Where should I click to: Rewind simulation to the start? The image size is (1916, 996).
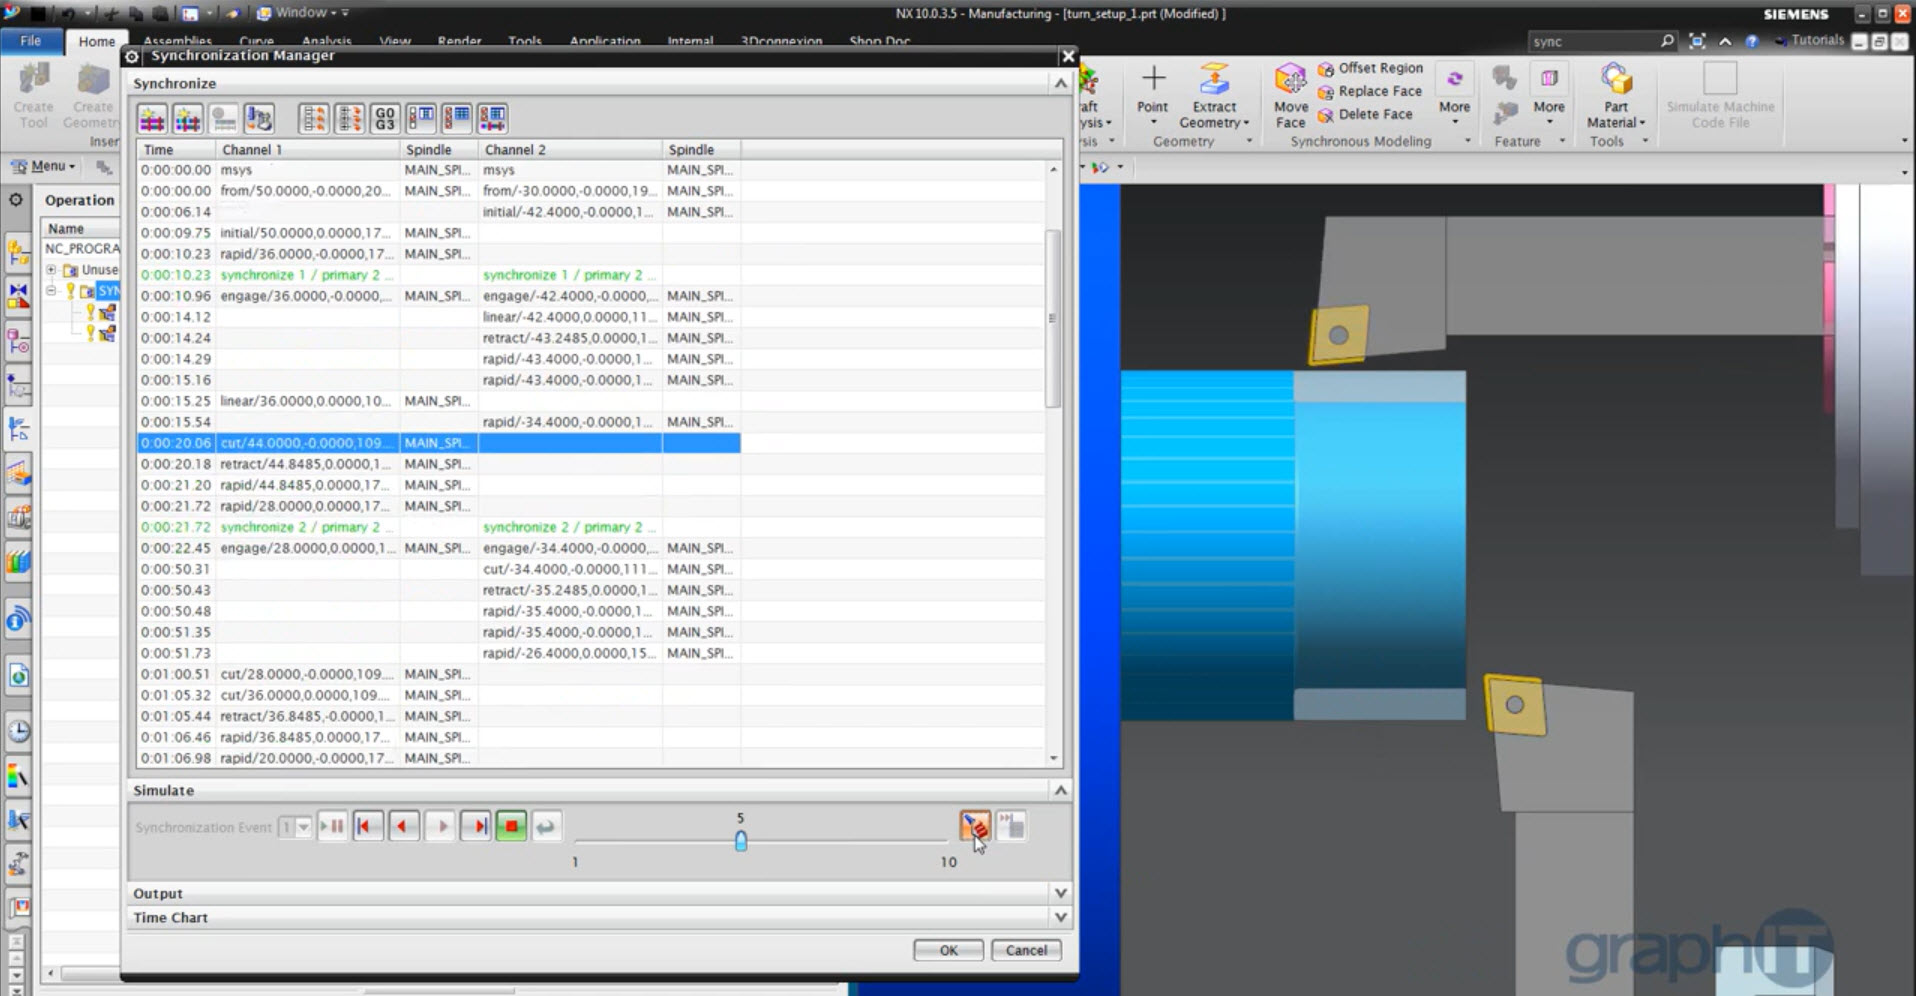pyautogui.click(x=367, y=827)
